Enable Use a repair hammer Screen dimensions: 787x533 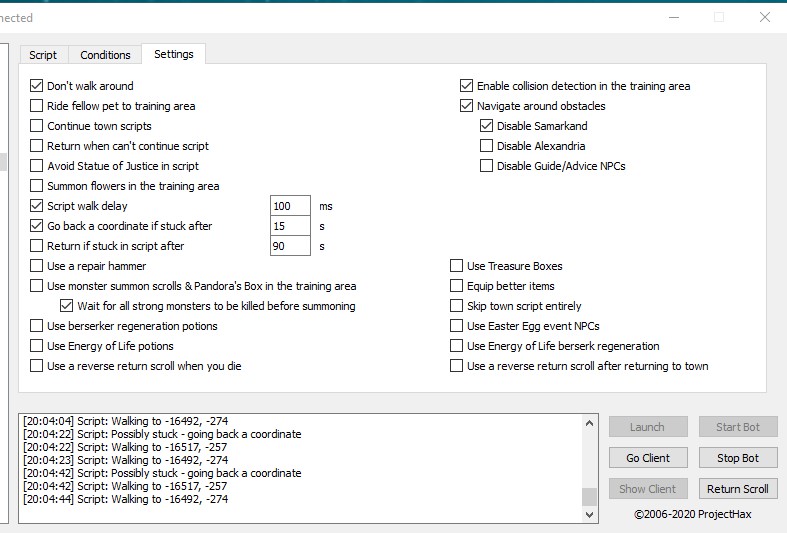tap(37, 266)
